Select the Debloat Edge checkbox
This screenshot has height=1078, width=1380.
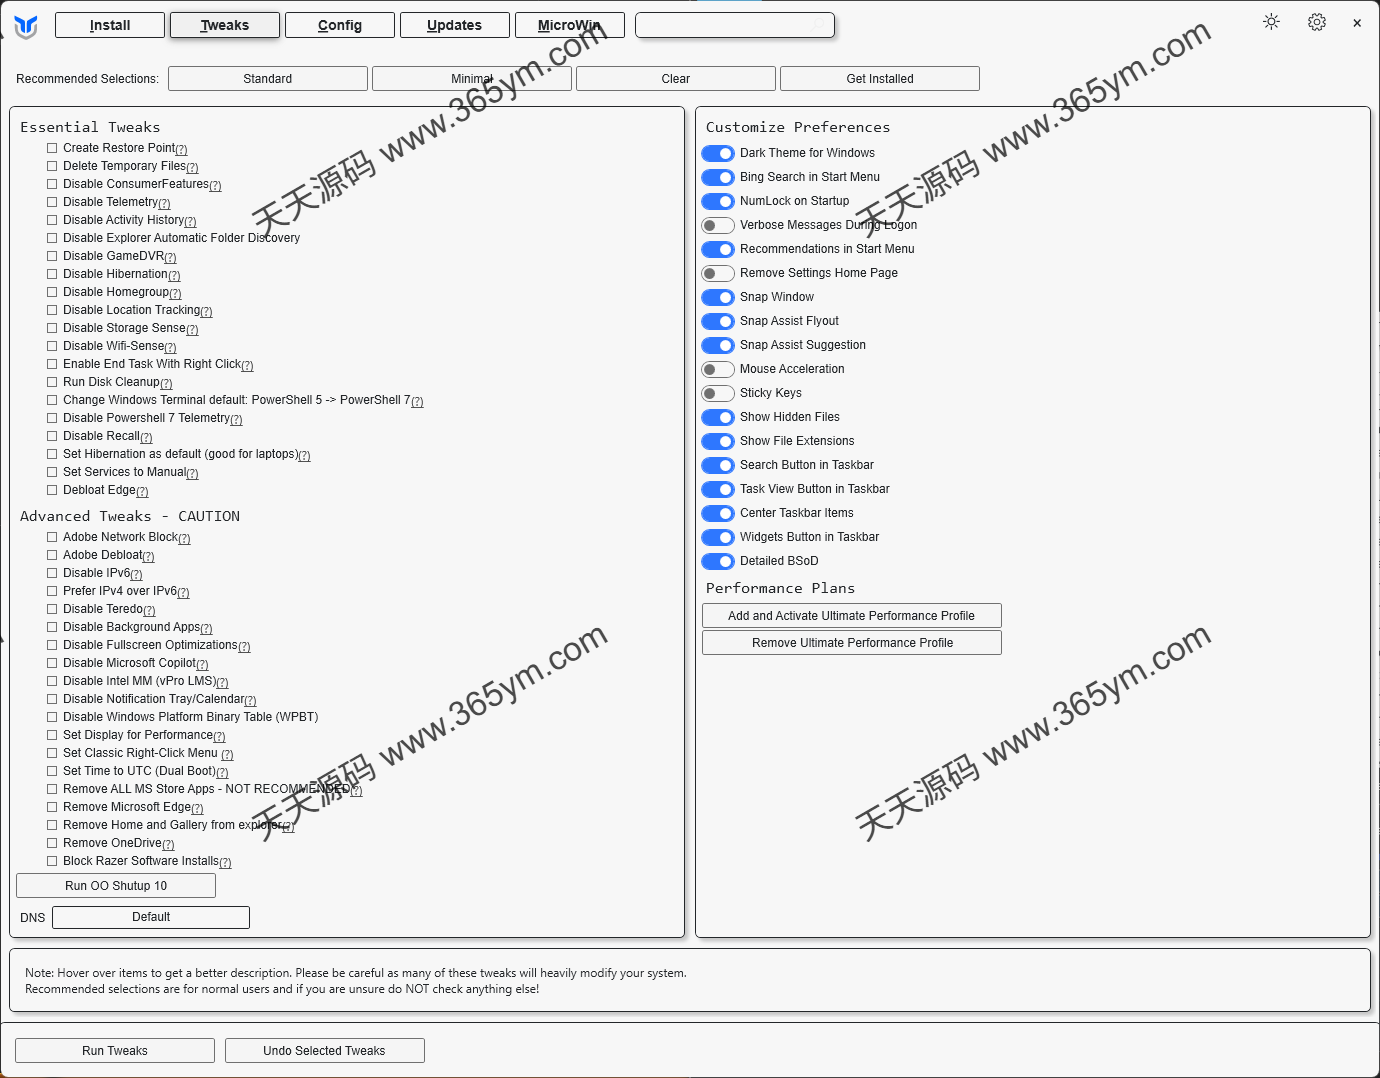tap(52, 490)
